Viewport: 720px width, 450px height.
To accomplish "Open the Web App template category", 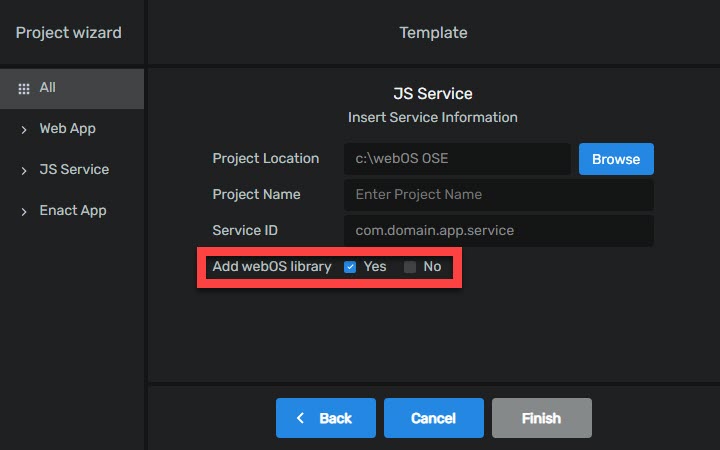I will pos(68,129).
